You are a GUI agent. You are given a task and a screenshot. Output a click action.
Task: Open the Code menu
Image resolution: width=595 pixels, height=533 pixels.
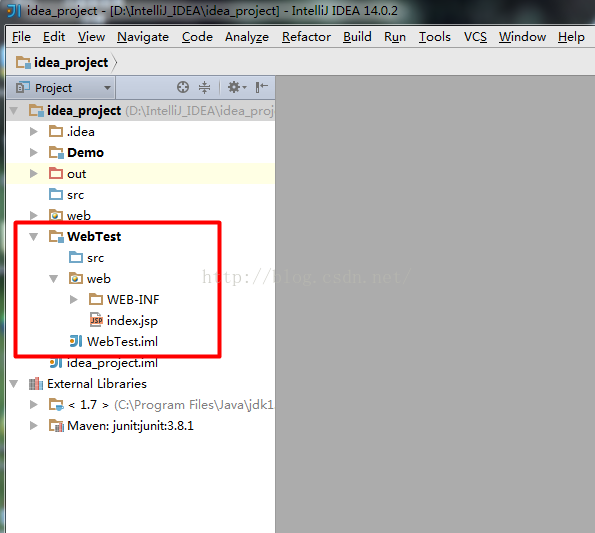pos(197,37)
